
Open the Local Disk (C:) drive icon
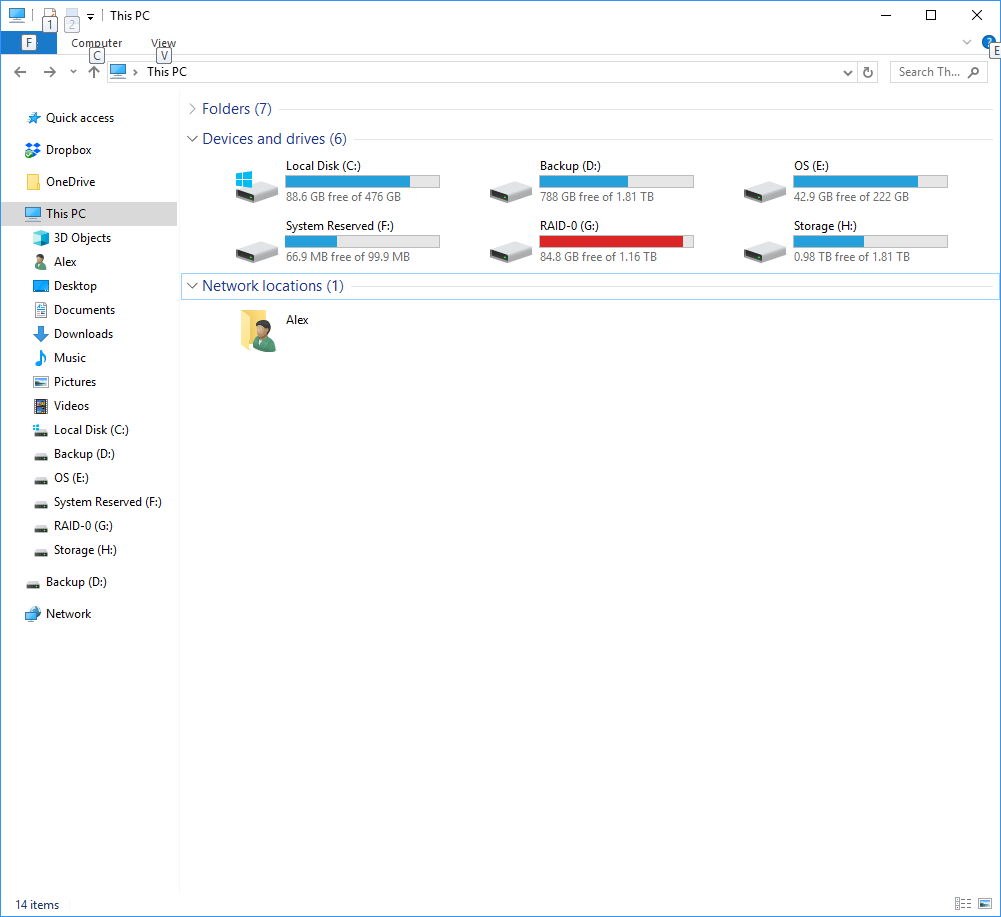click(256, 186)
